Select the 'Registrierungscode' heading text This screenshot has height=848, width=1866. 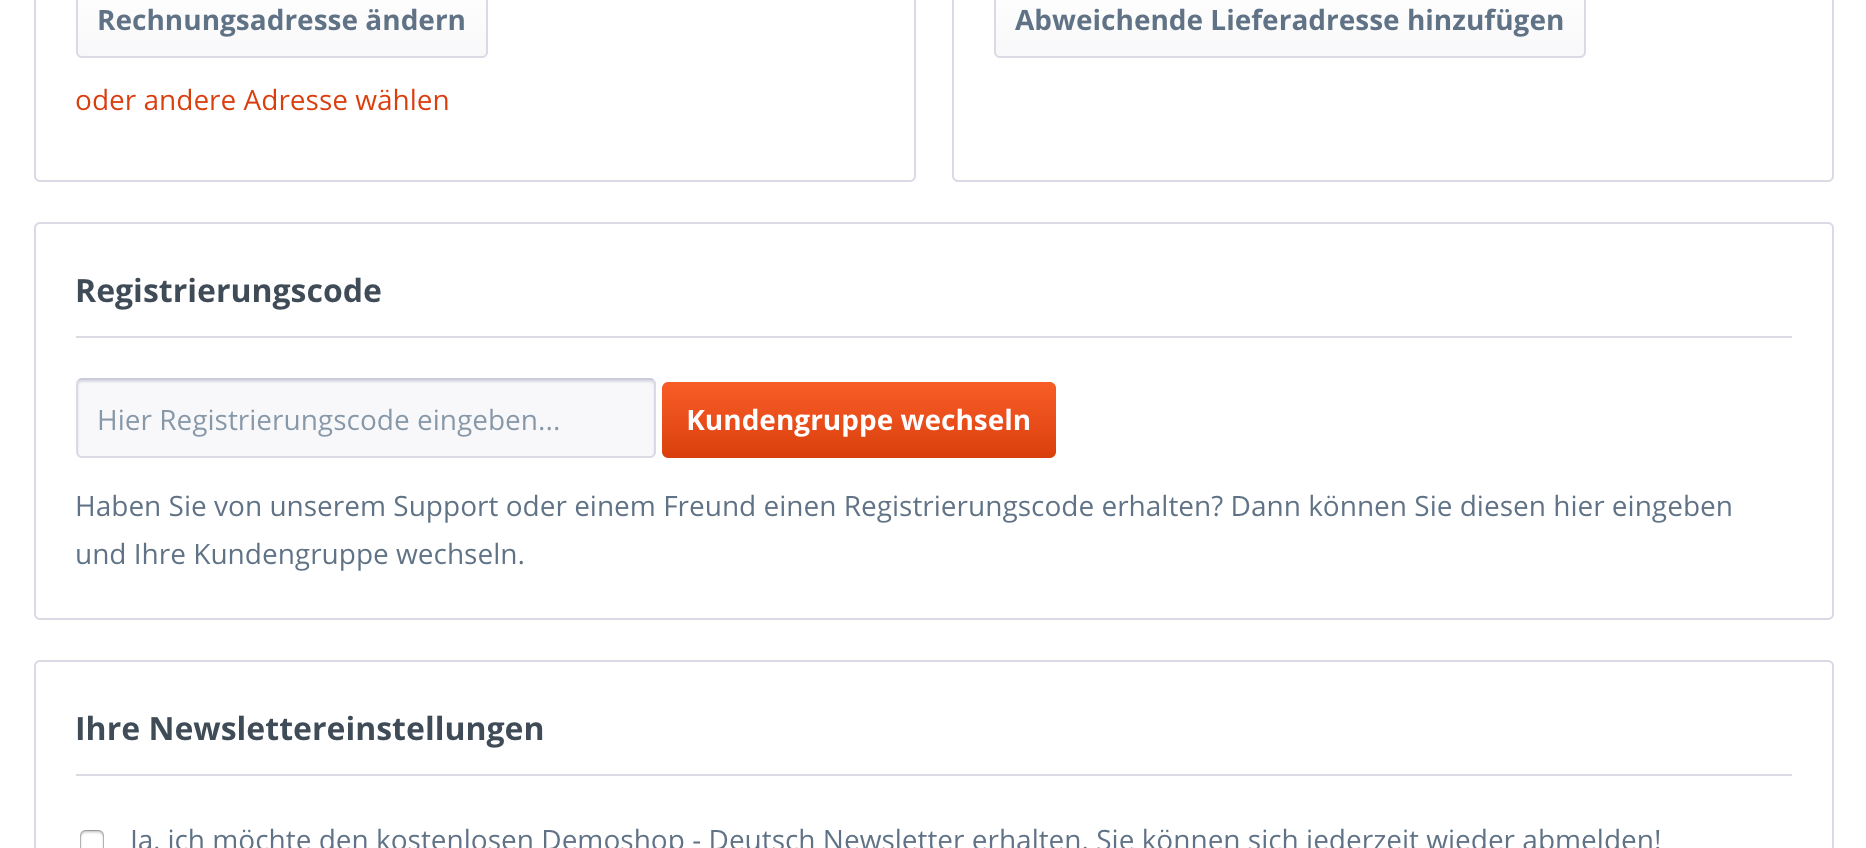(x=228, y=291)
